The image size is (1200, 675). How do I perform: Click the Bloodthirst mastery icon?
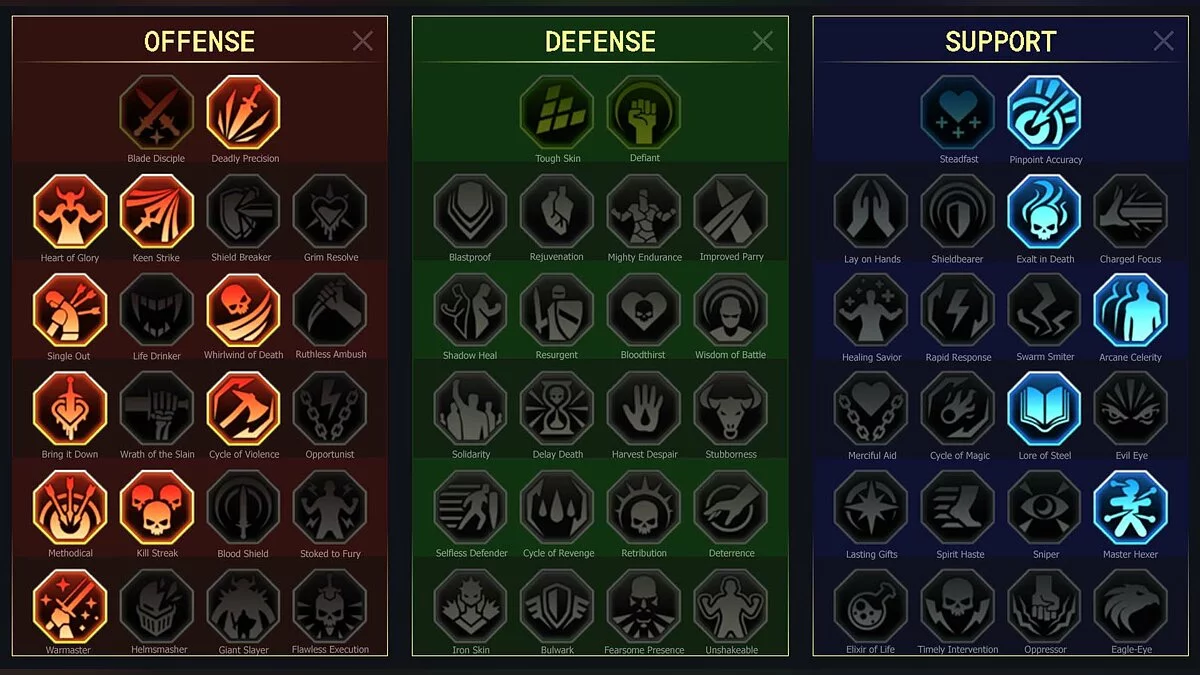(x=644, y=310)
